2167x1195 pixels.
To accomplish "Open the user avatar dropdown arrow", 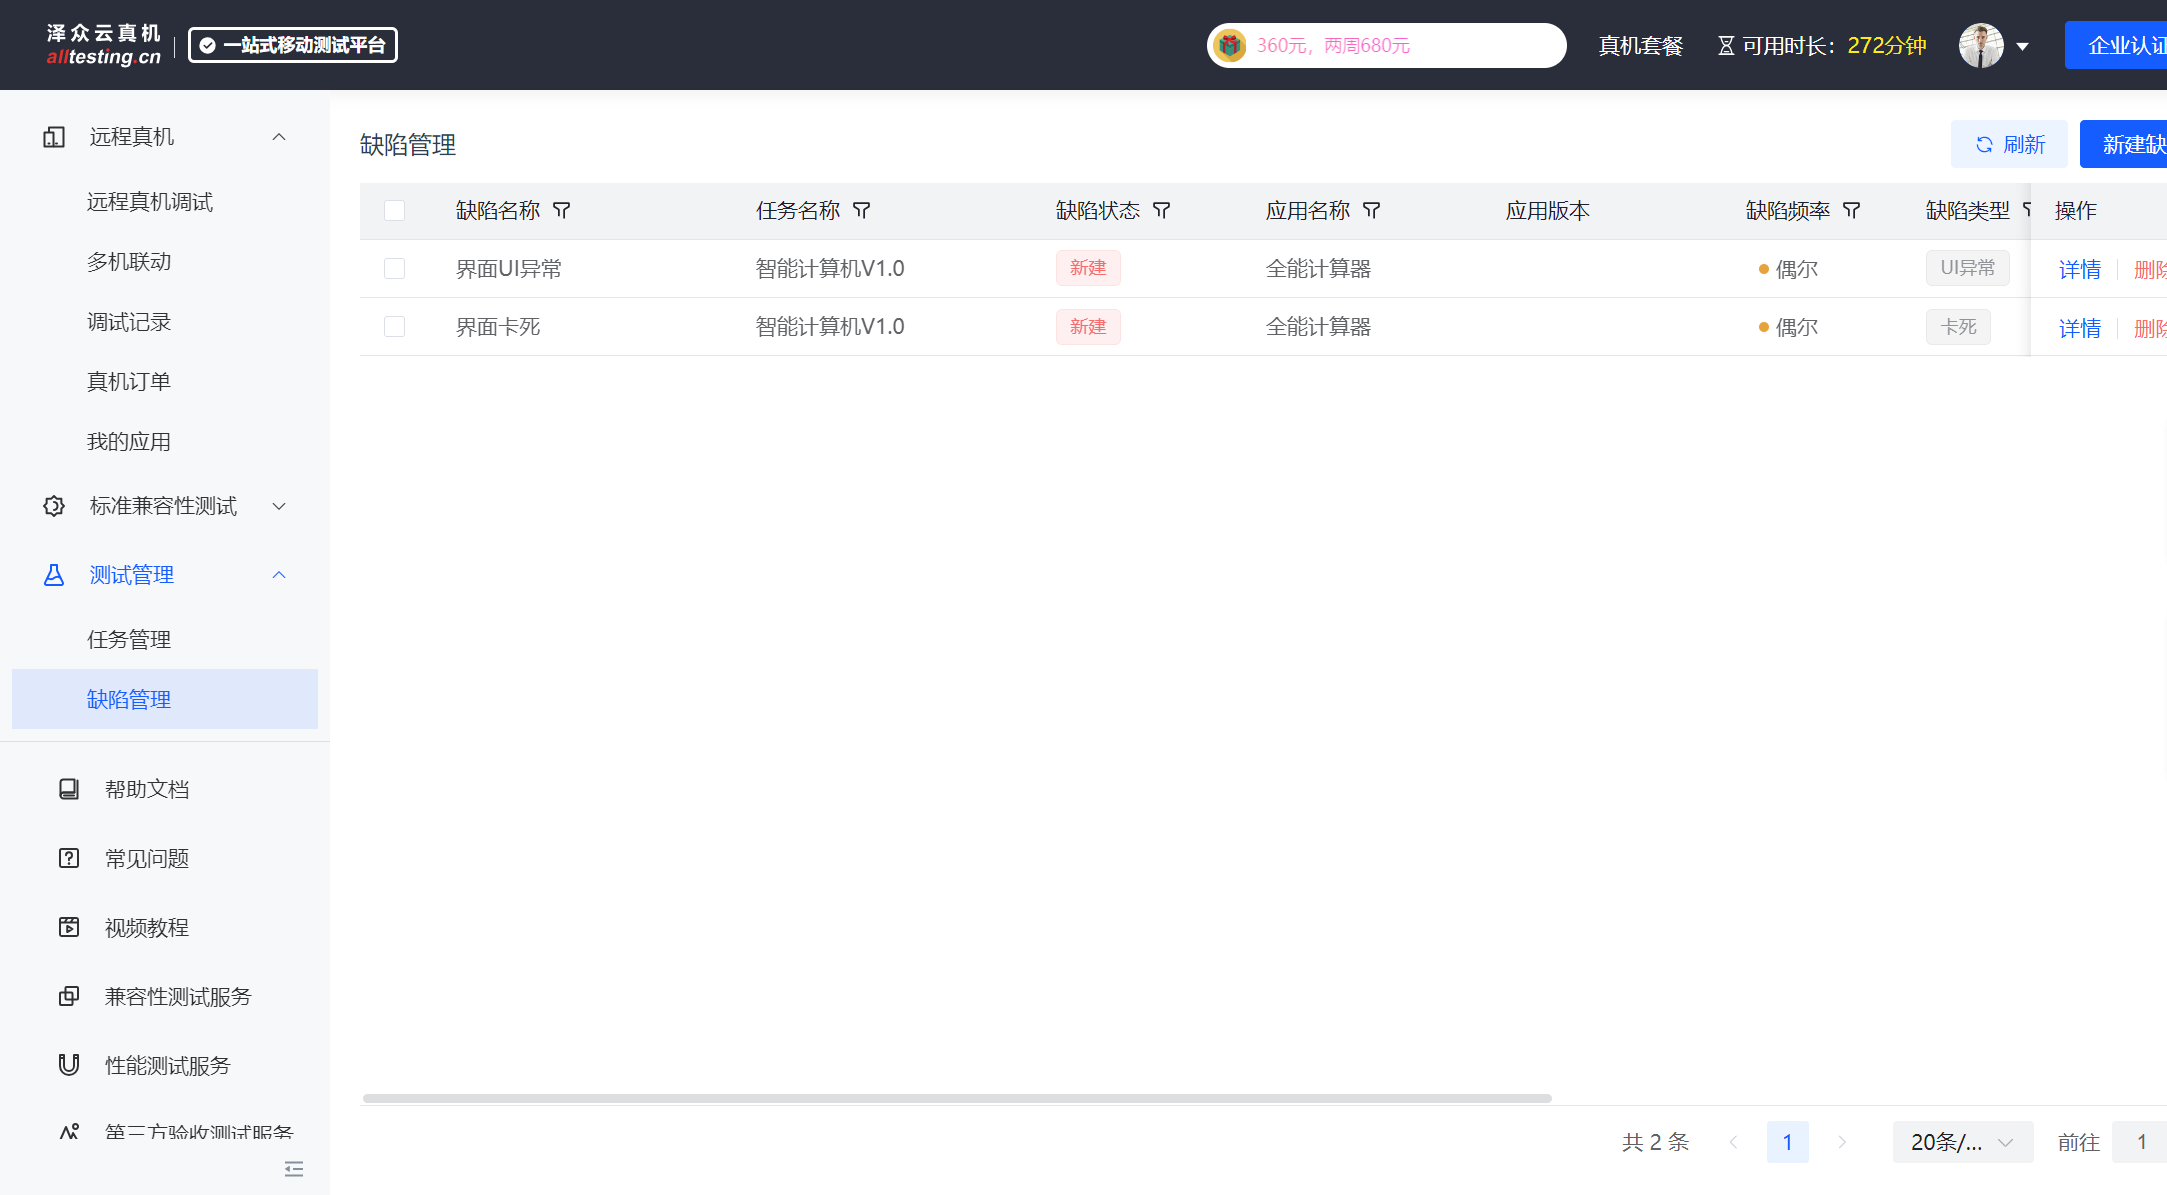I will (2022, 46).
